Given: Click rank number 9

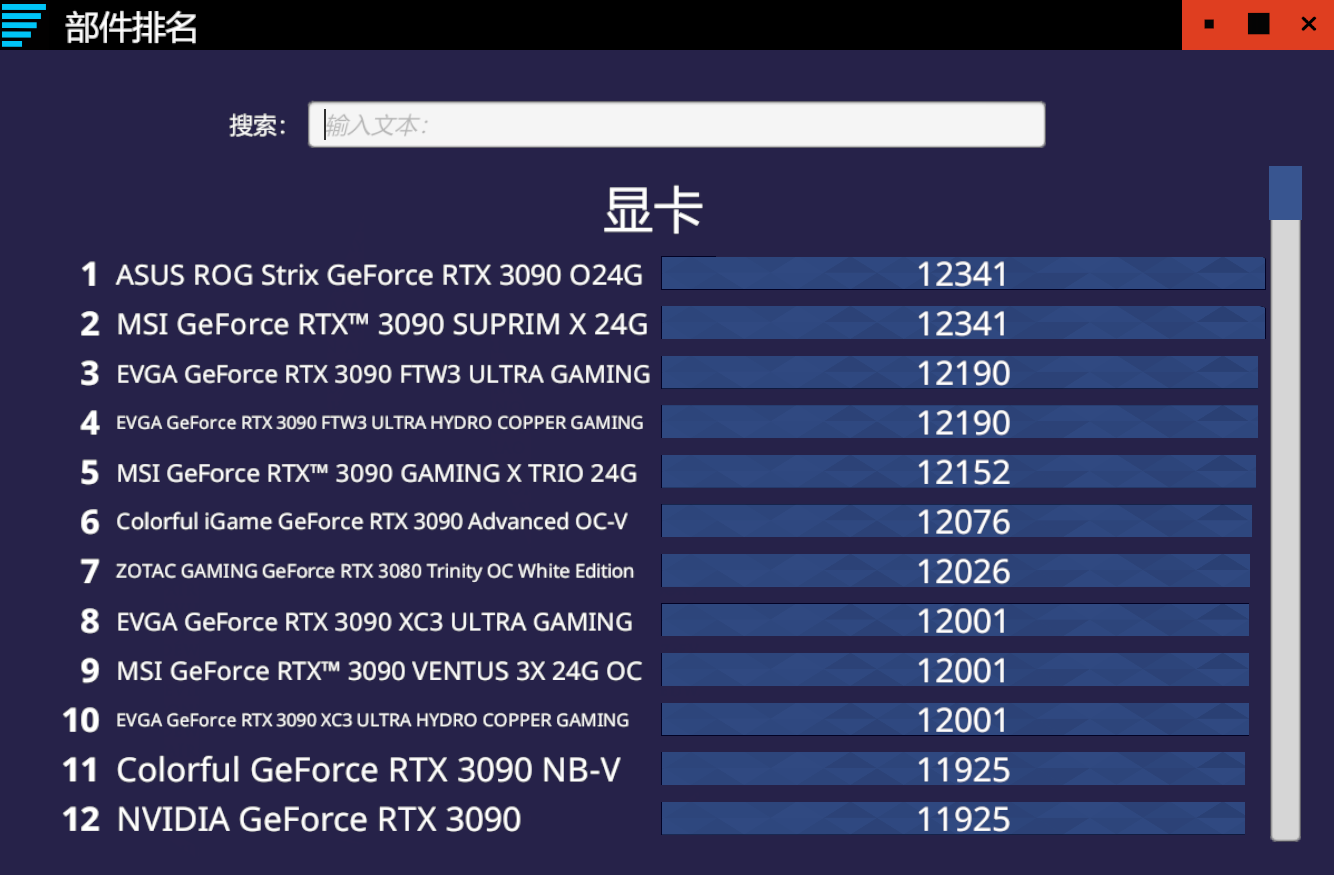Looking at the screenshot, I should [90, 671].
